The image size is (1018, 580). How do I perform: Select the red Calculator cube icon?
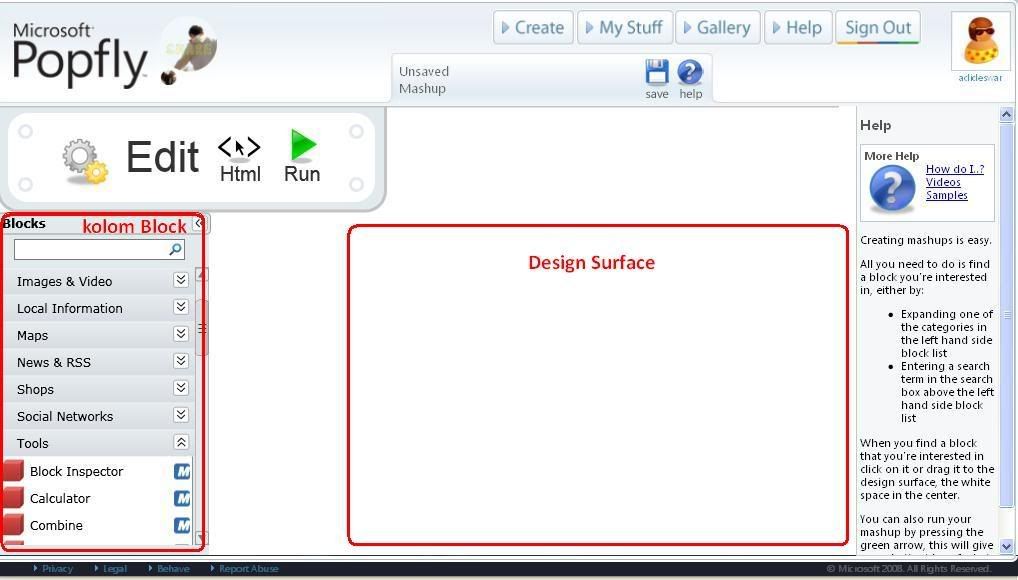point(14,498)
